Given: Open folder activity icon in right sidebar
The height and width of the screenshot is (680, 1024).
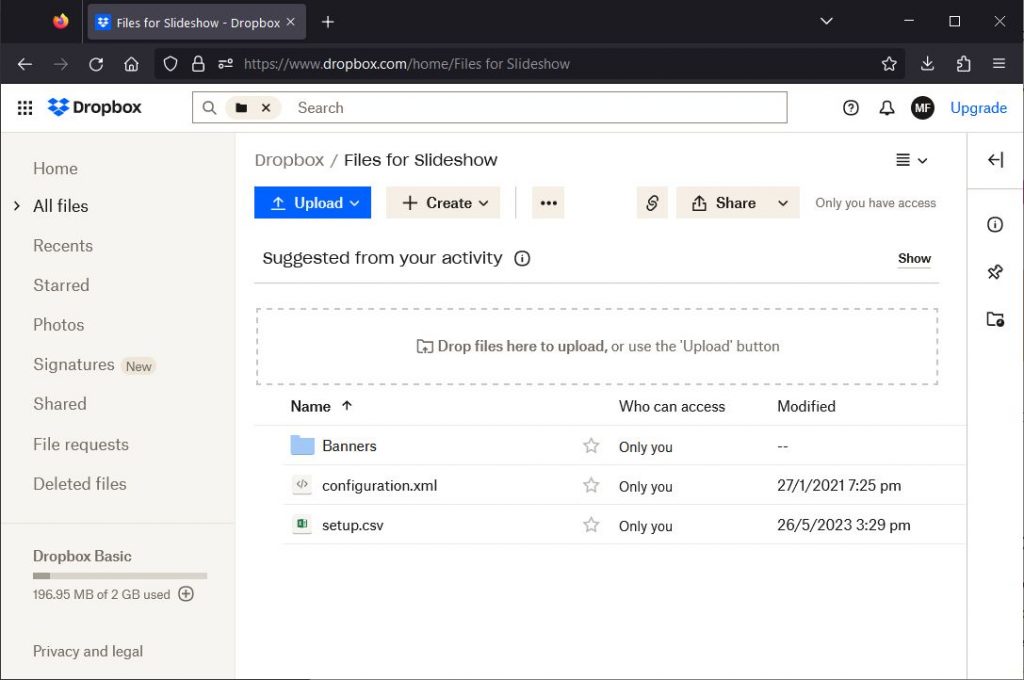Looking at the screenshot, I should pos(995,320).
